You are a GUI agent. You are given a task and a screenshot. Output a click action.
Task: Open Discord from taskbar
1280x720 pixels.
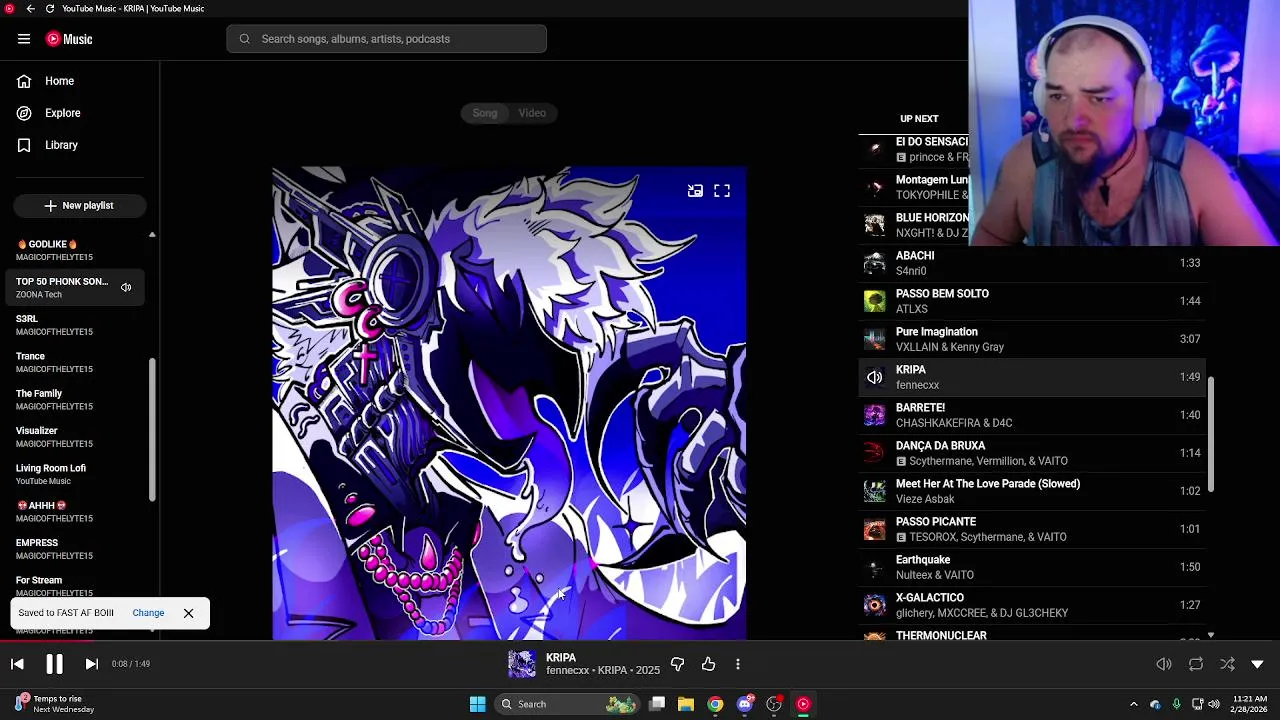click(745, 704)
